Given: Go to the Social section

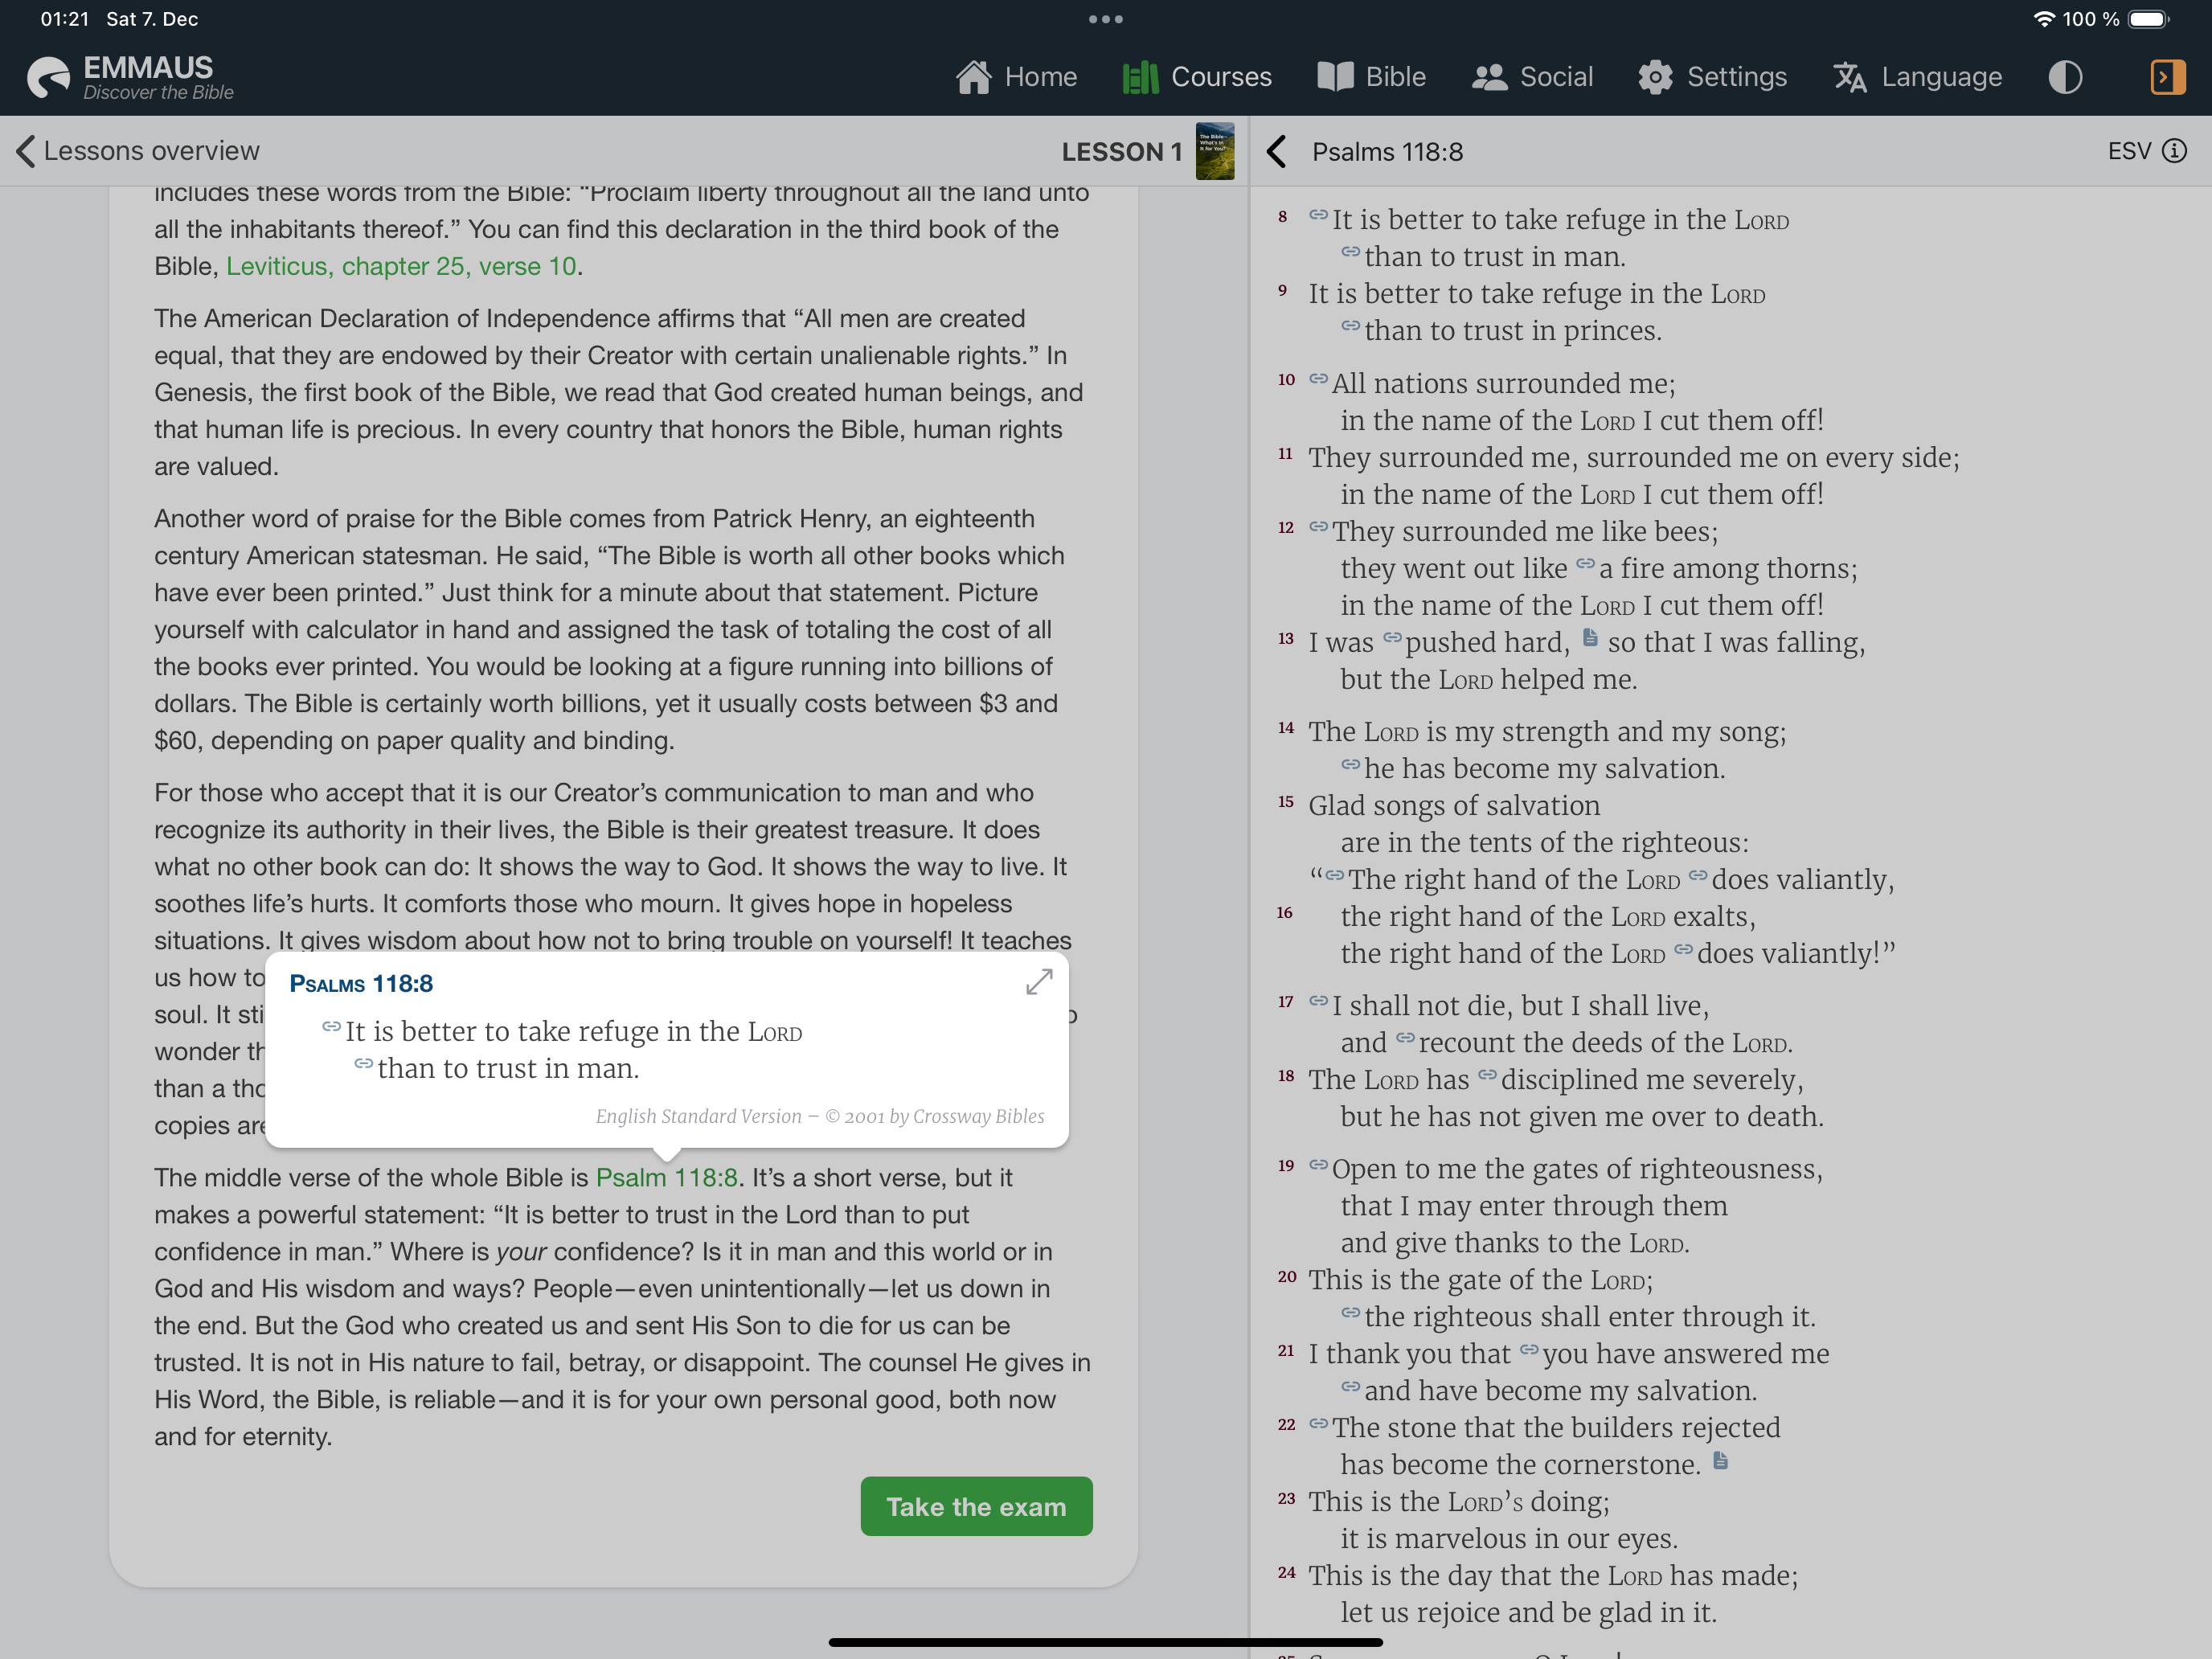Looking at the screenshot, I should 1532,77.
